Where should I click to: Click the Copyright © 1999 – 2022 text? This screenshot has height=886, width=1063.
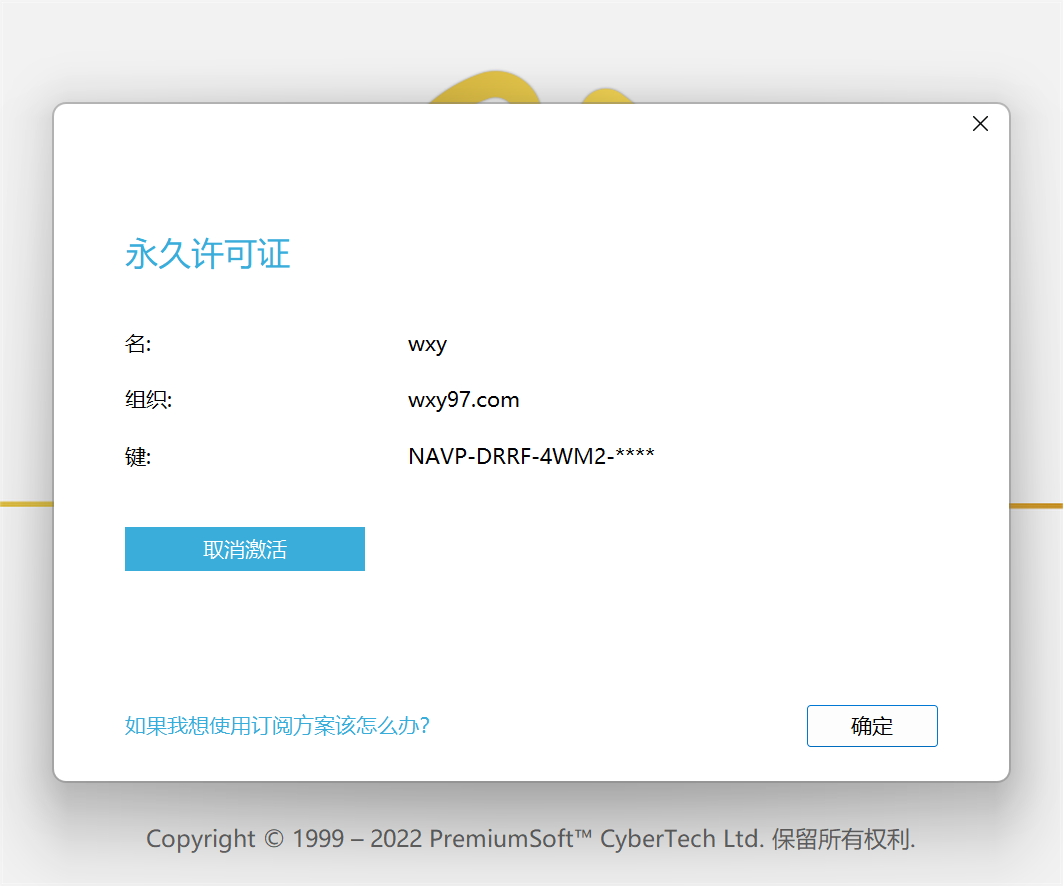pos(285,838)
